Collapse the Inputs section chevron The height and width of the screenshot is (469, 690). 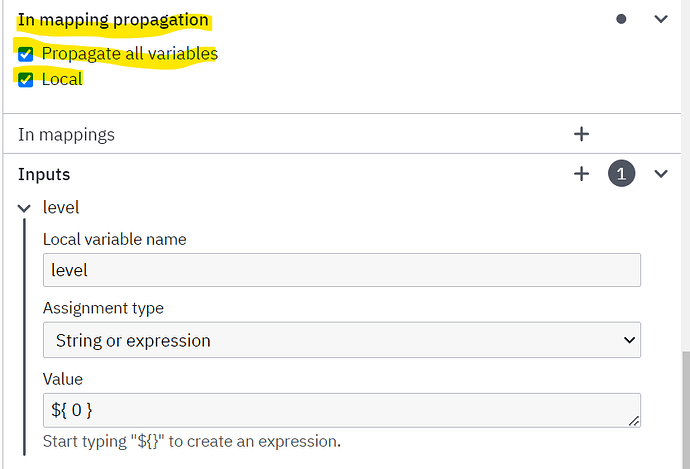[661, 174]
